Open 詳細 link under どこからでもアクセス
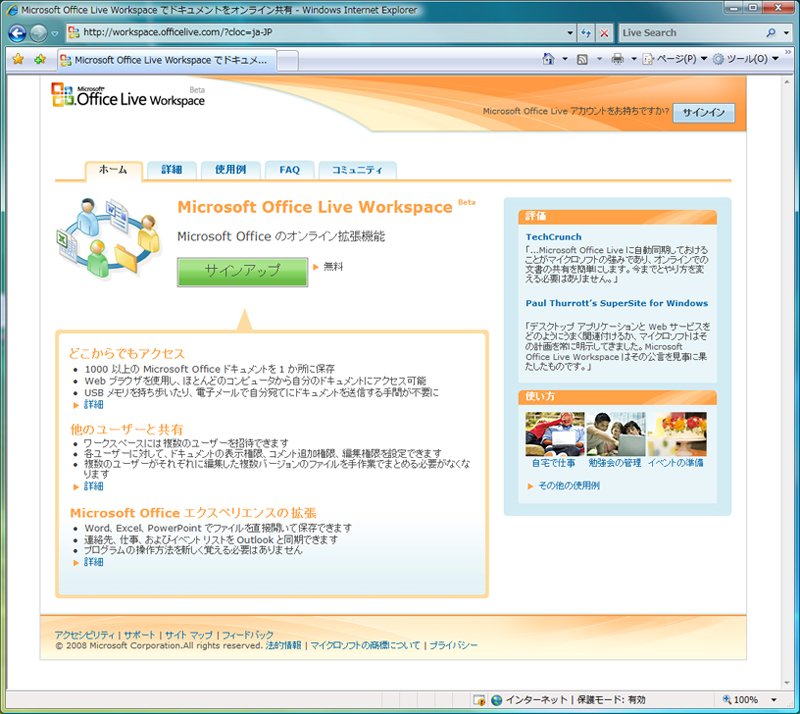Image resolution: width=800 pixels, height=714 pixels. pos(93,405)
